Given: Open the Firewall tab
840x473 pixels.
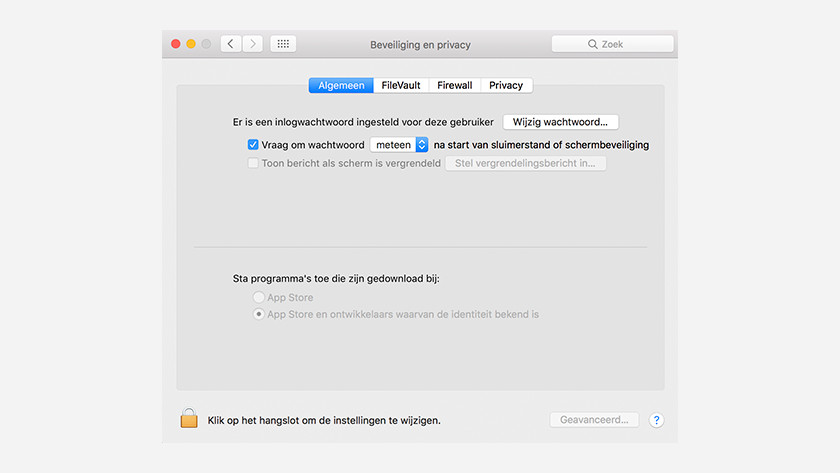Looking at the screenshot, I should tap(455, 85).
